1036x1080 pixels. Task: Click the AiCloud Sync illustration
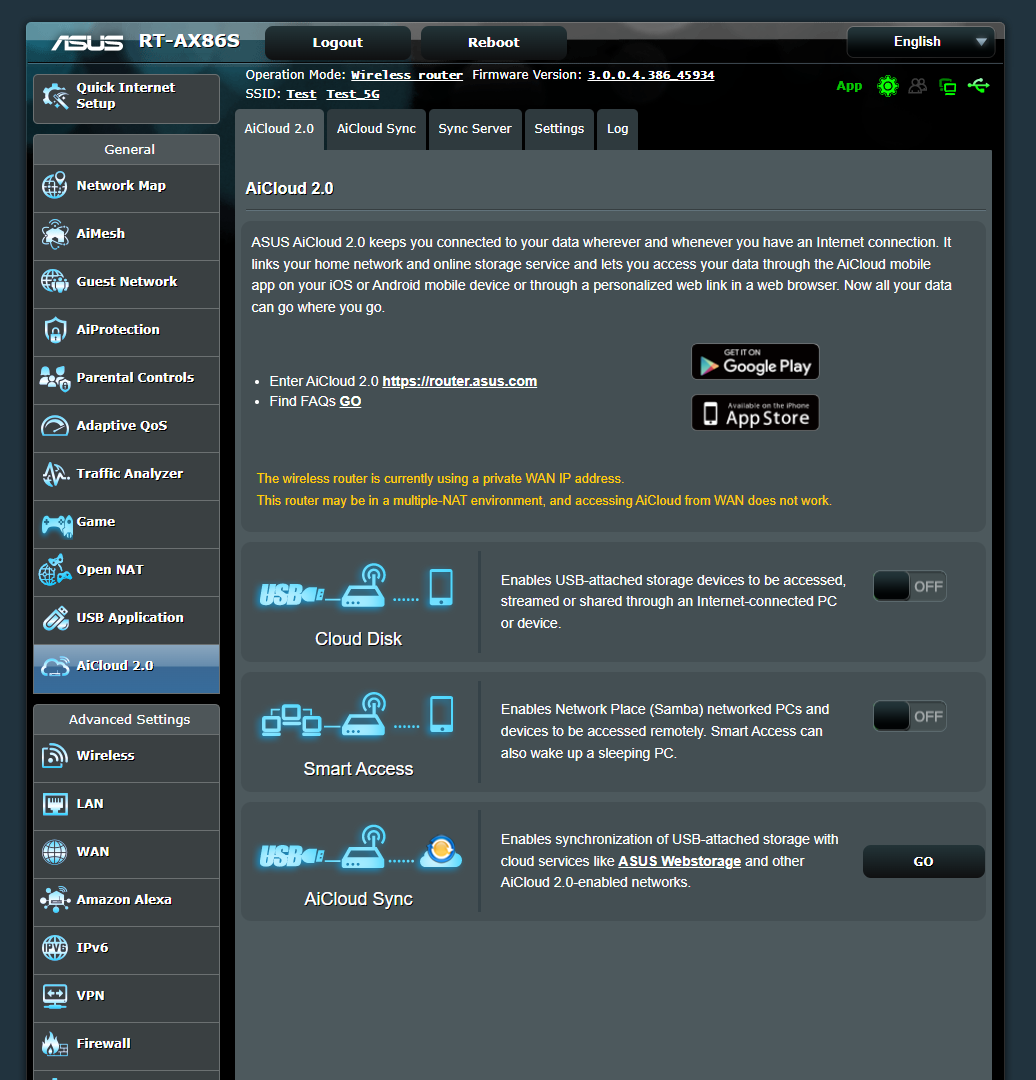coord(360,847)
